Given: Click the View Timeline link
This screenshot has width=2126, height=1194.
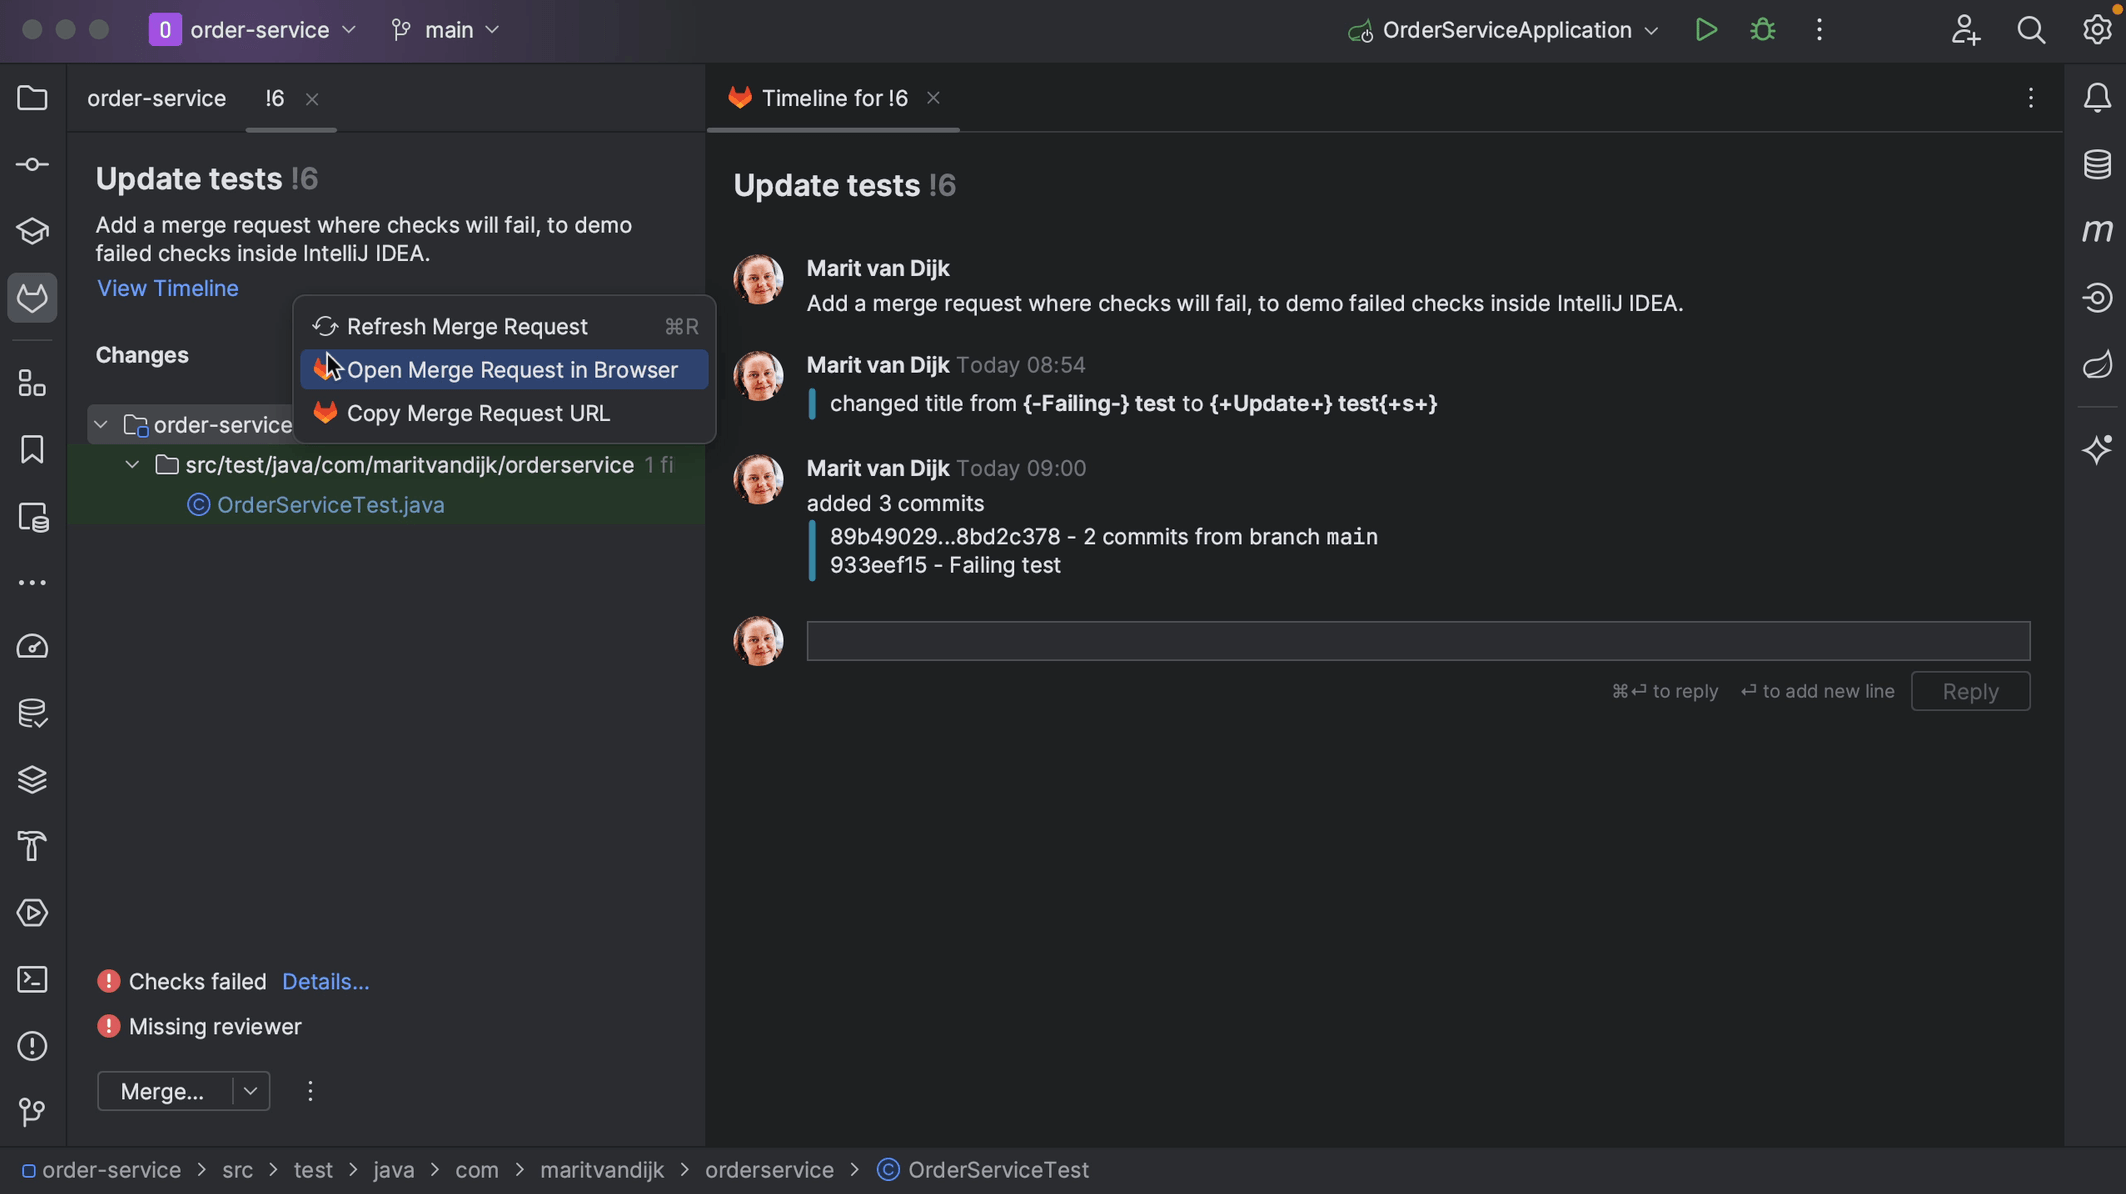Looking at the screenshot, I should pyautogui.click(x=168, y=288).
